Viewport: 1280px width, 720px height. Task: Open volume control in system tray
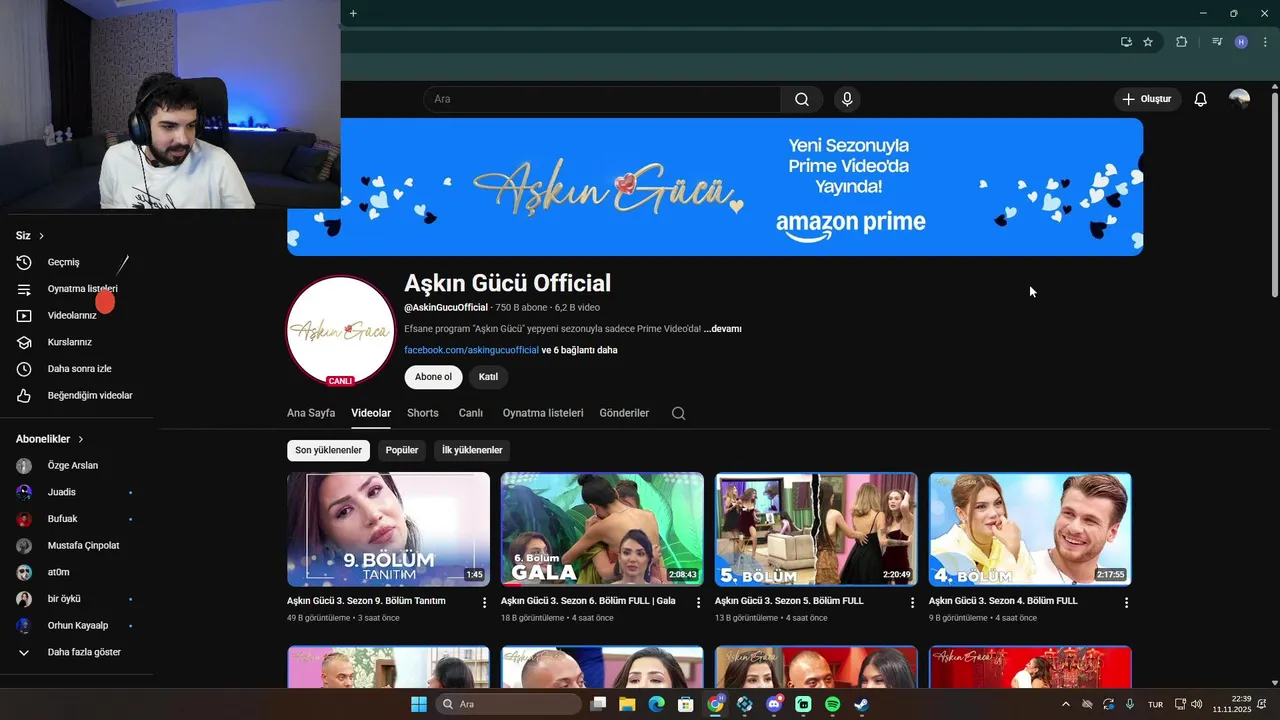1197,704
